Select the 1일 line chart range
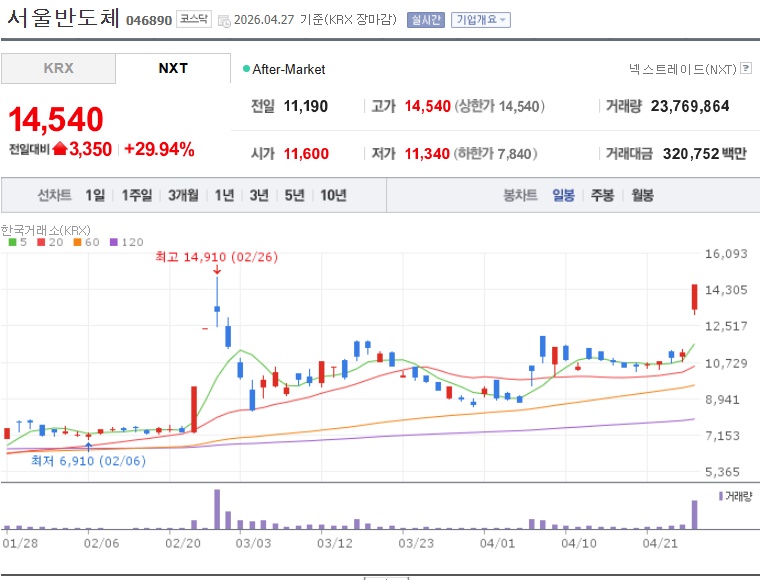The width and height of the screenshot is (760, 580). pyautogui.click(x=95, y=195)
